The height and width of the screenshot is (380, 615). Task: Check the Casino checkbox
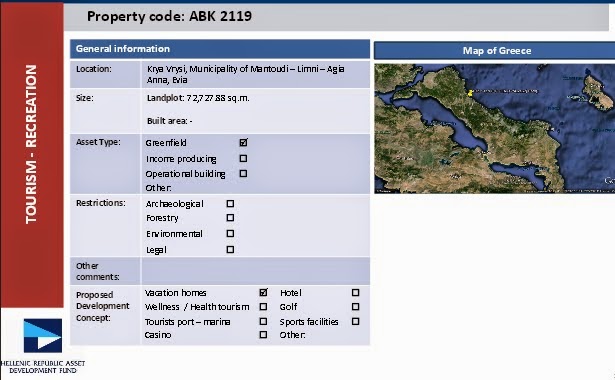[x=263, y=335]
